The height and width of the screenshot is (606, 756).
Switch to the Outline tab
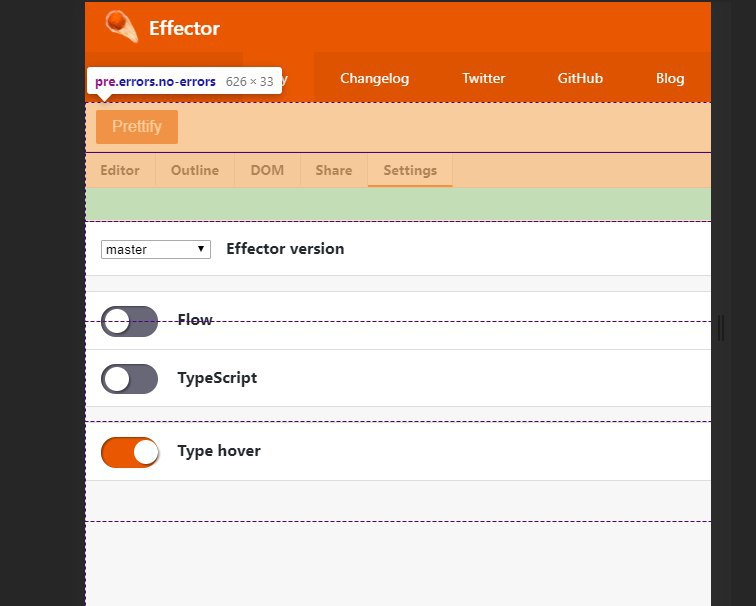(195, 170)
